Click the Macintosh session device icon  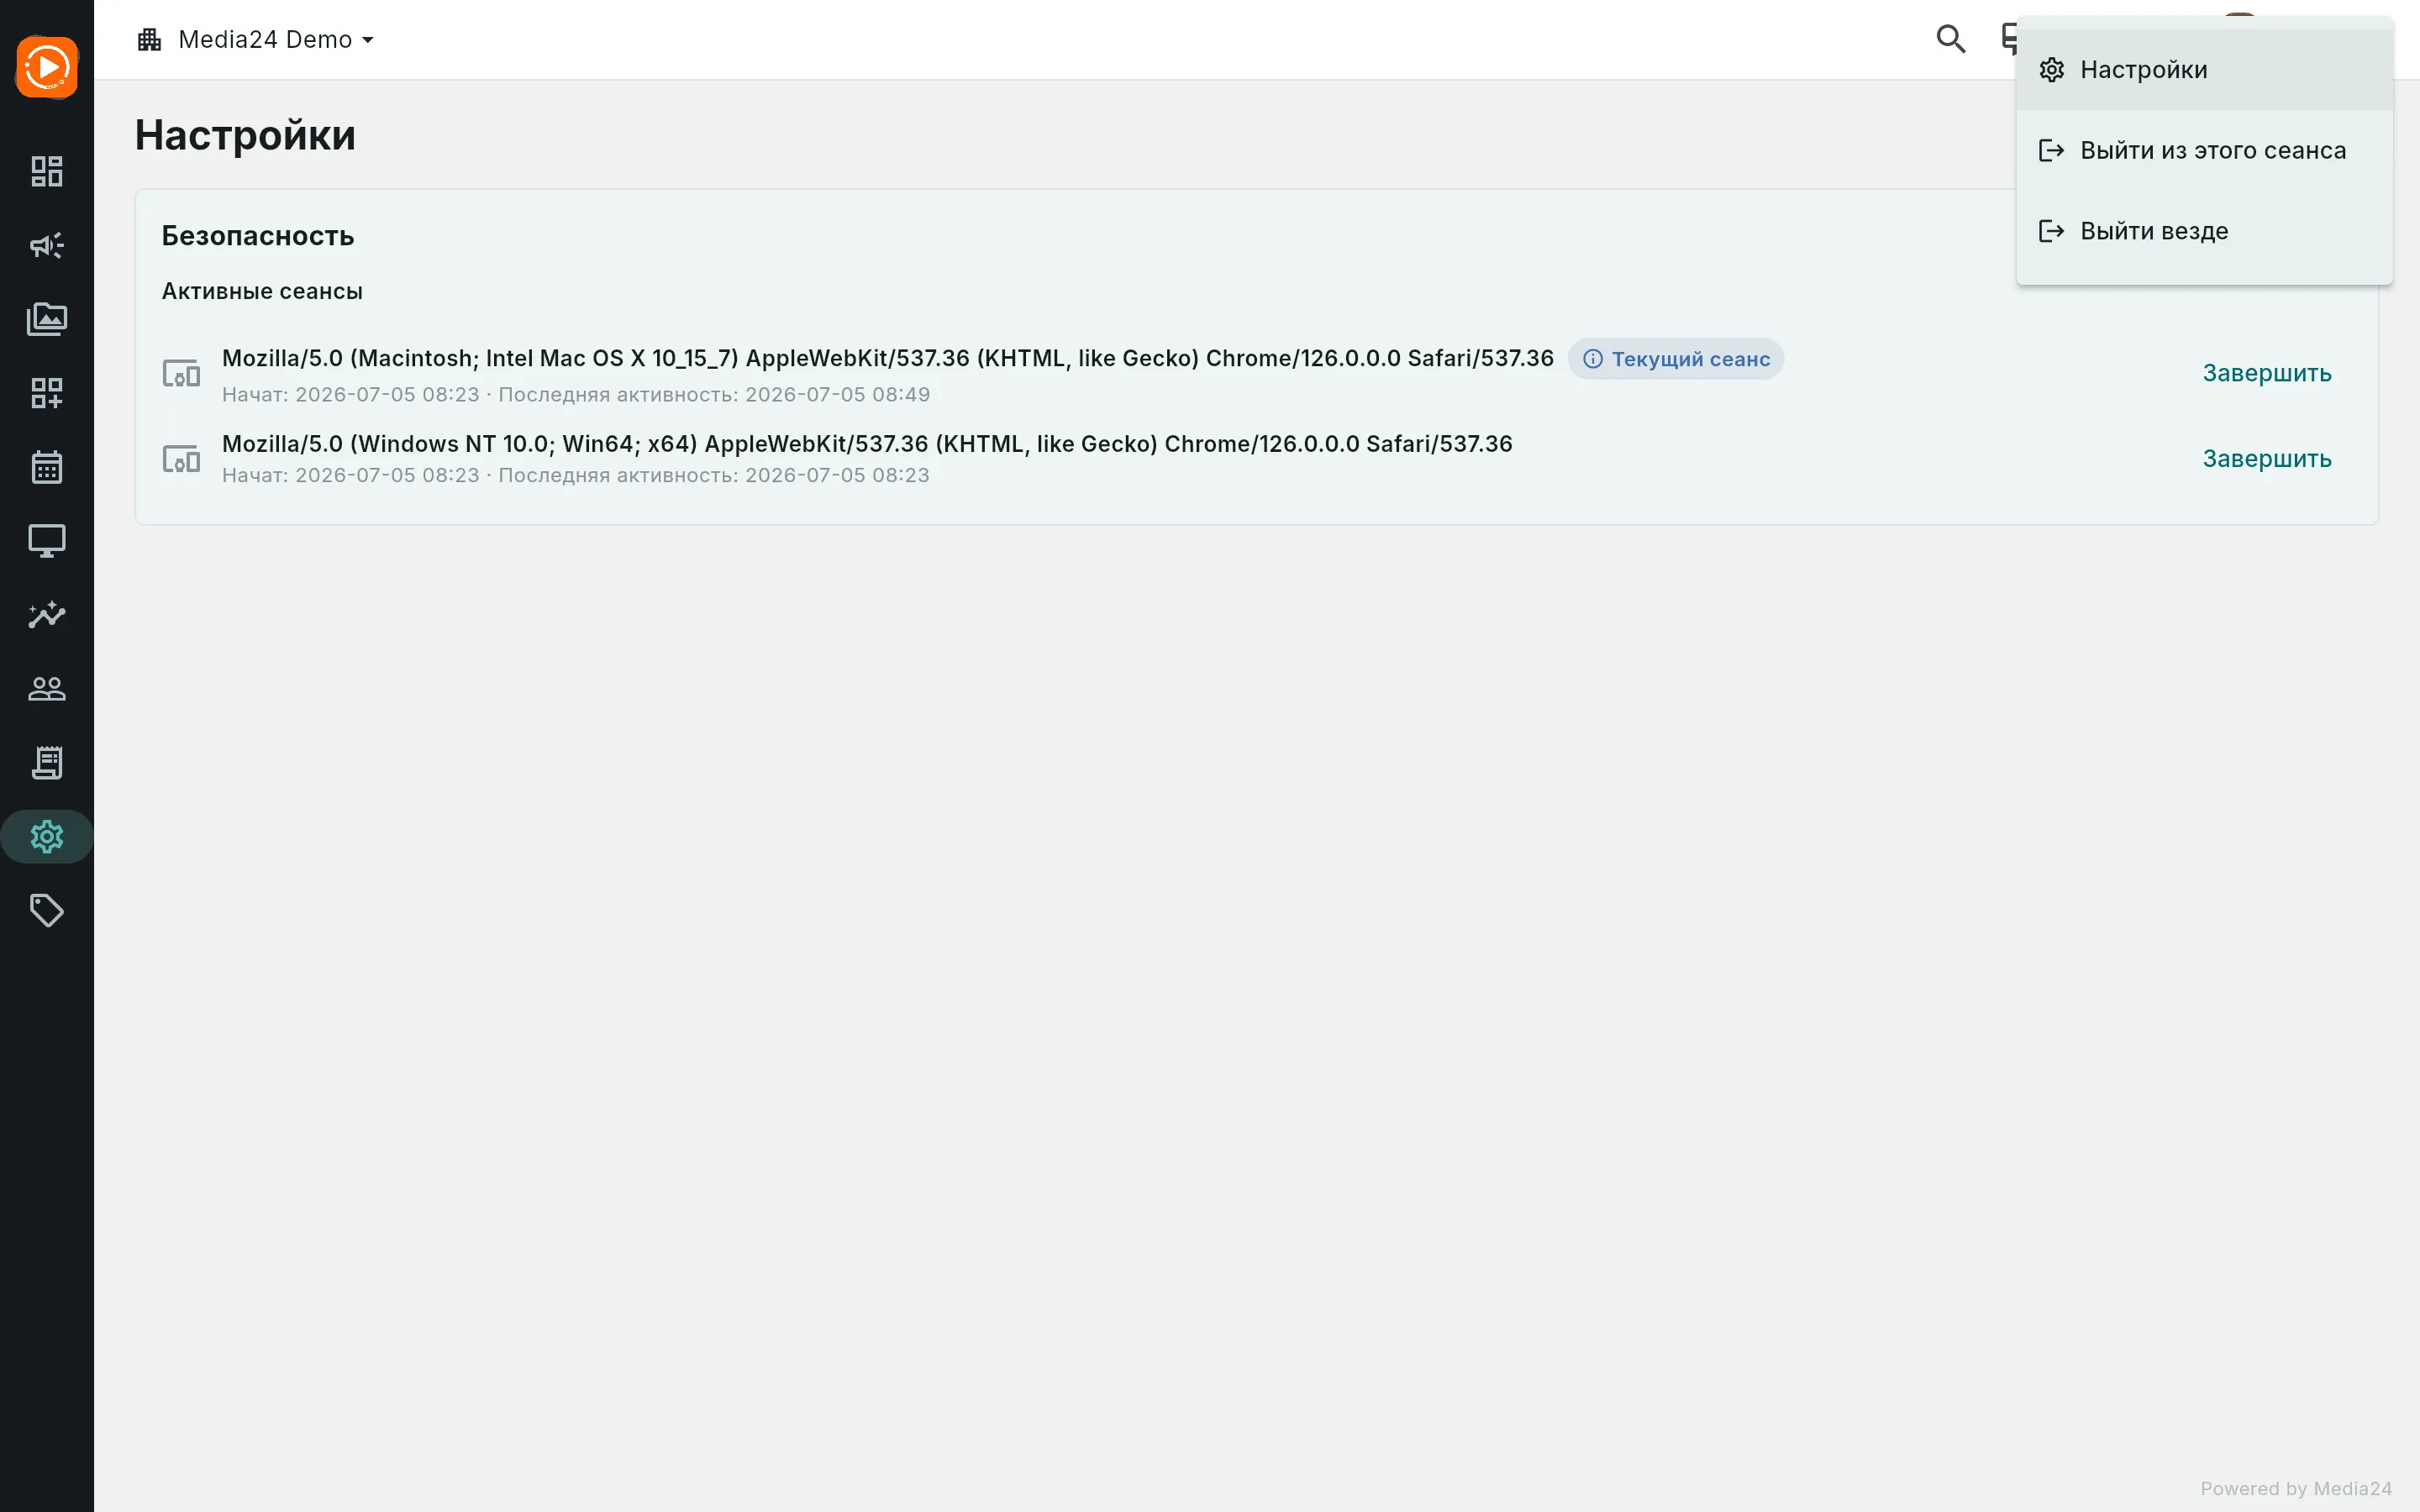[181, 374]
